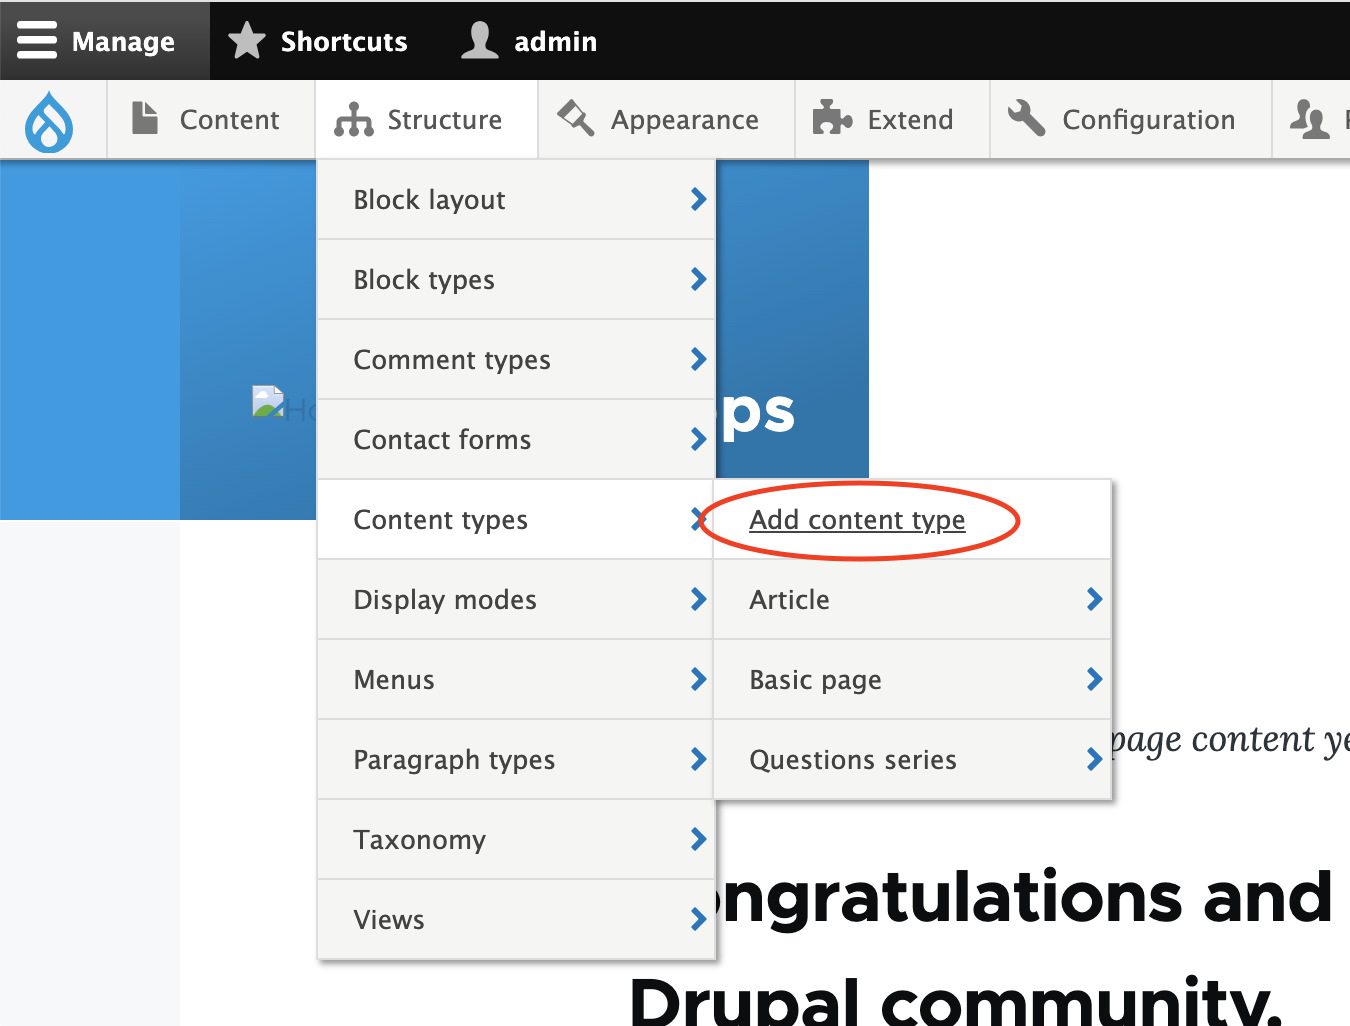Open the Questions series content type
The width and height of the screenshot is (1350, 1026).
853,759
